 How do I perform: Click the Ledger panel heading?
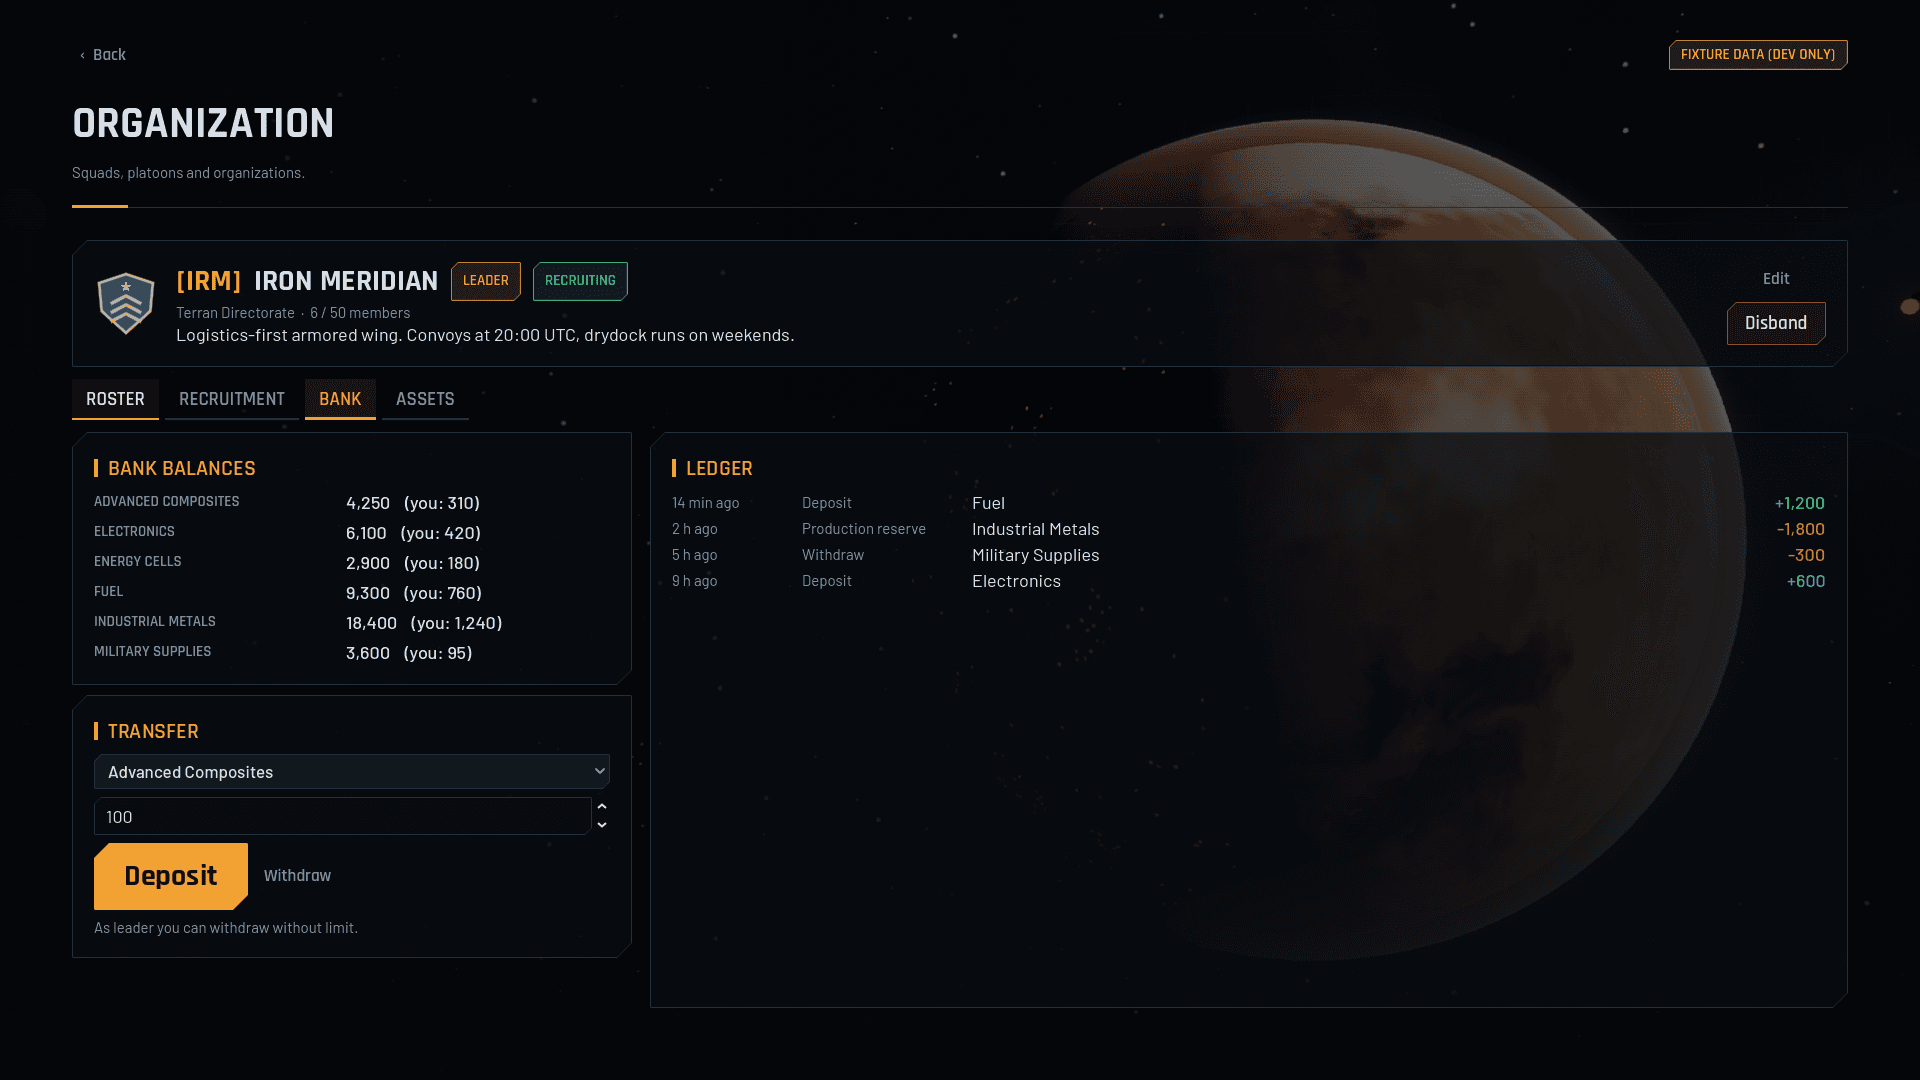coord(719,468)
